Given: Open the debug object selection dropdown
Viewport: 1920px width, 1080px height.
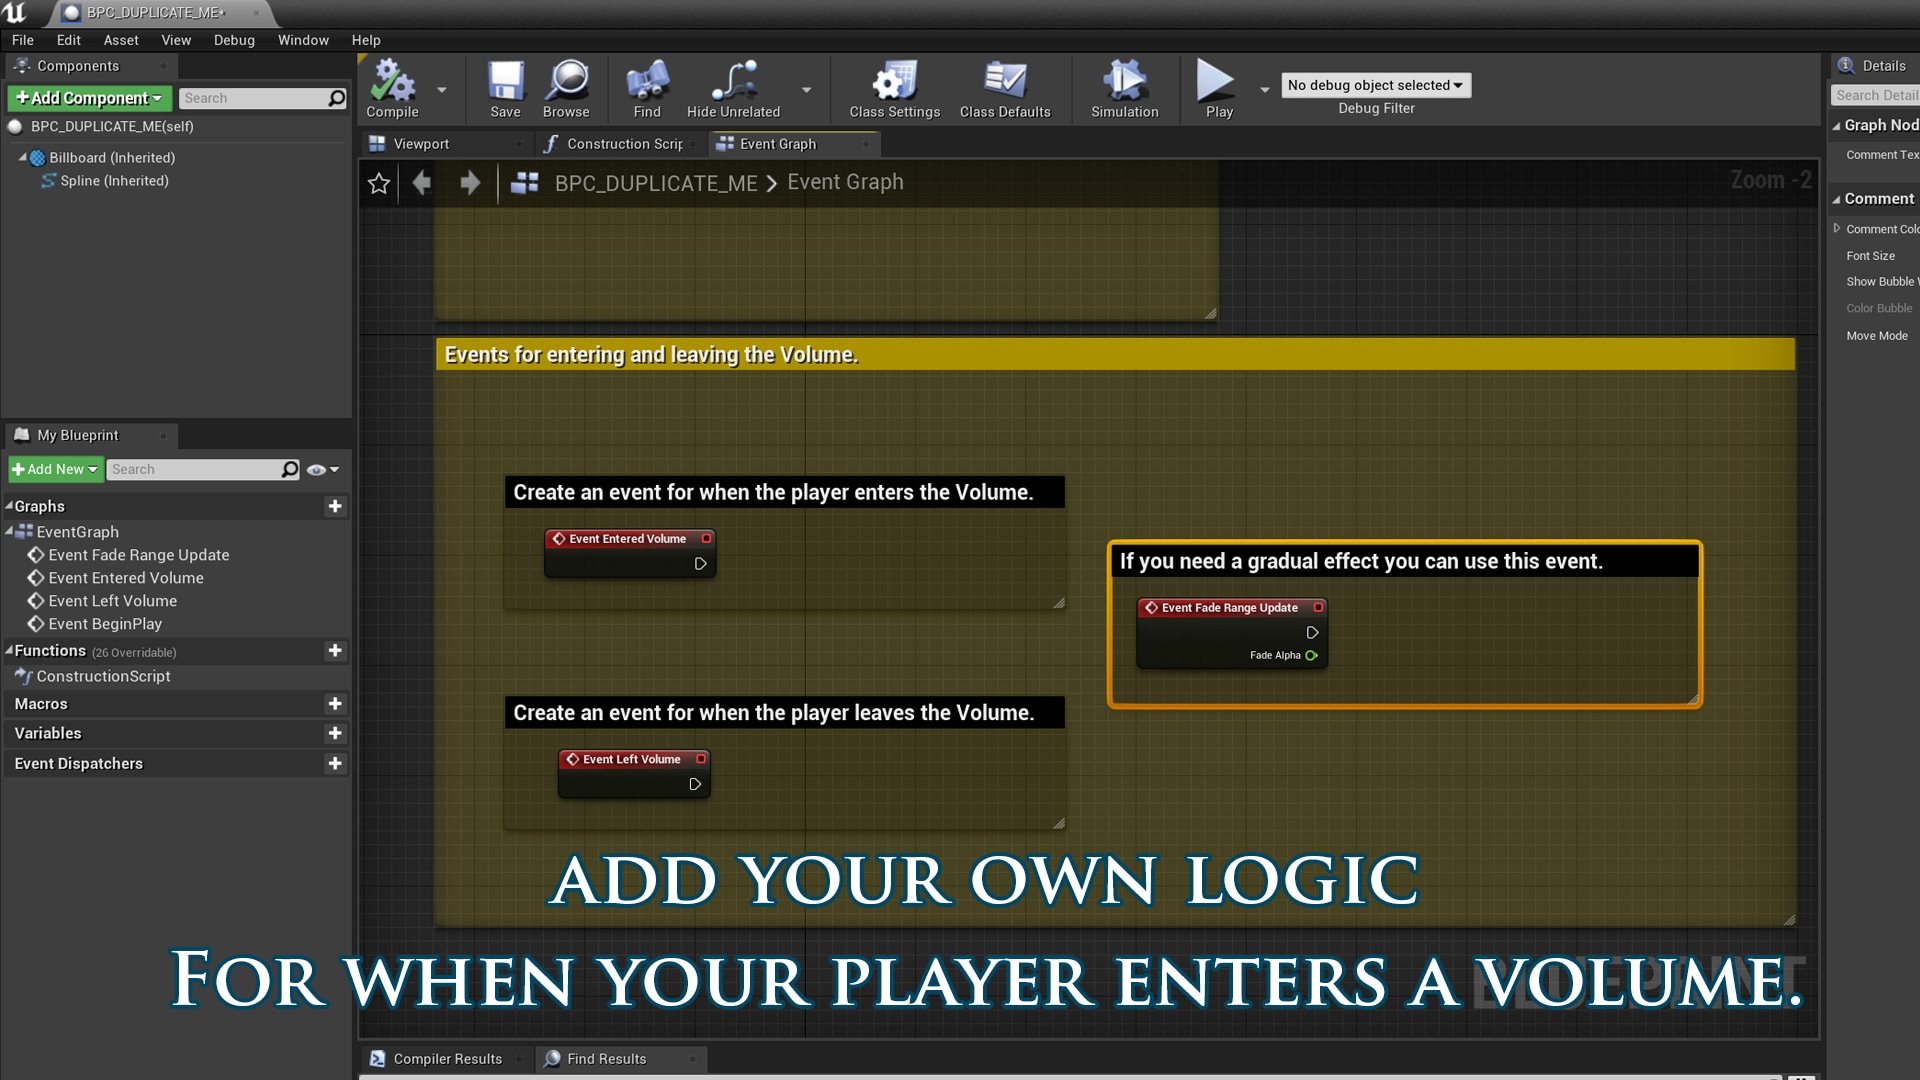Looking at the screenshot, I should [x=1375, y=85].
